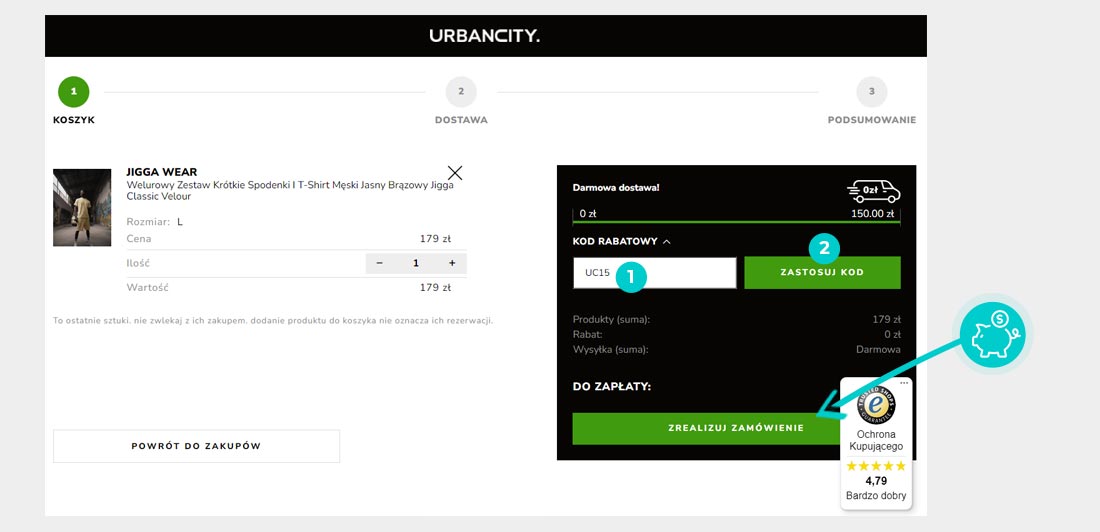Click the URBANCITY logo in the header
The width and height of the screenshot is (1100, 532).
click(485, 36)
